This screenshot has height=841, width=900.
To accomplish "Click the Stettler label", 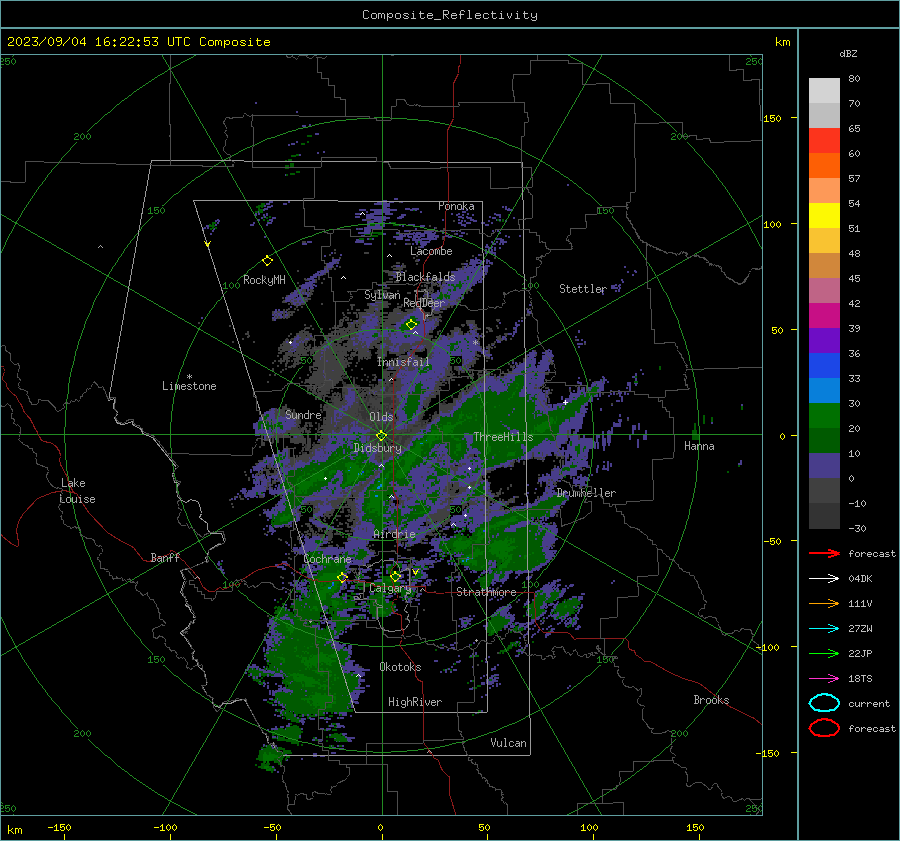I will (x=583, y=289).
